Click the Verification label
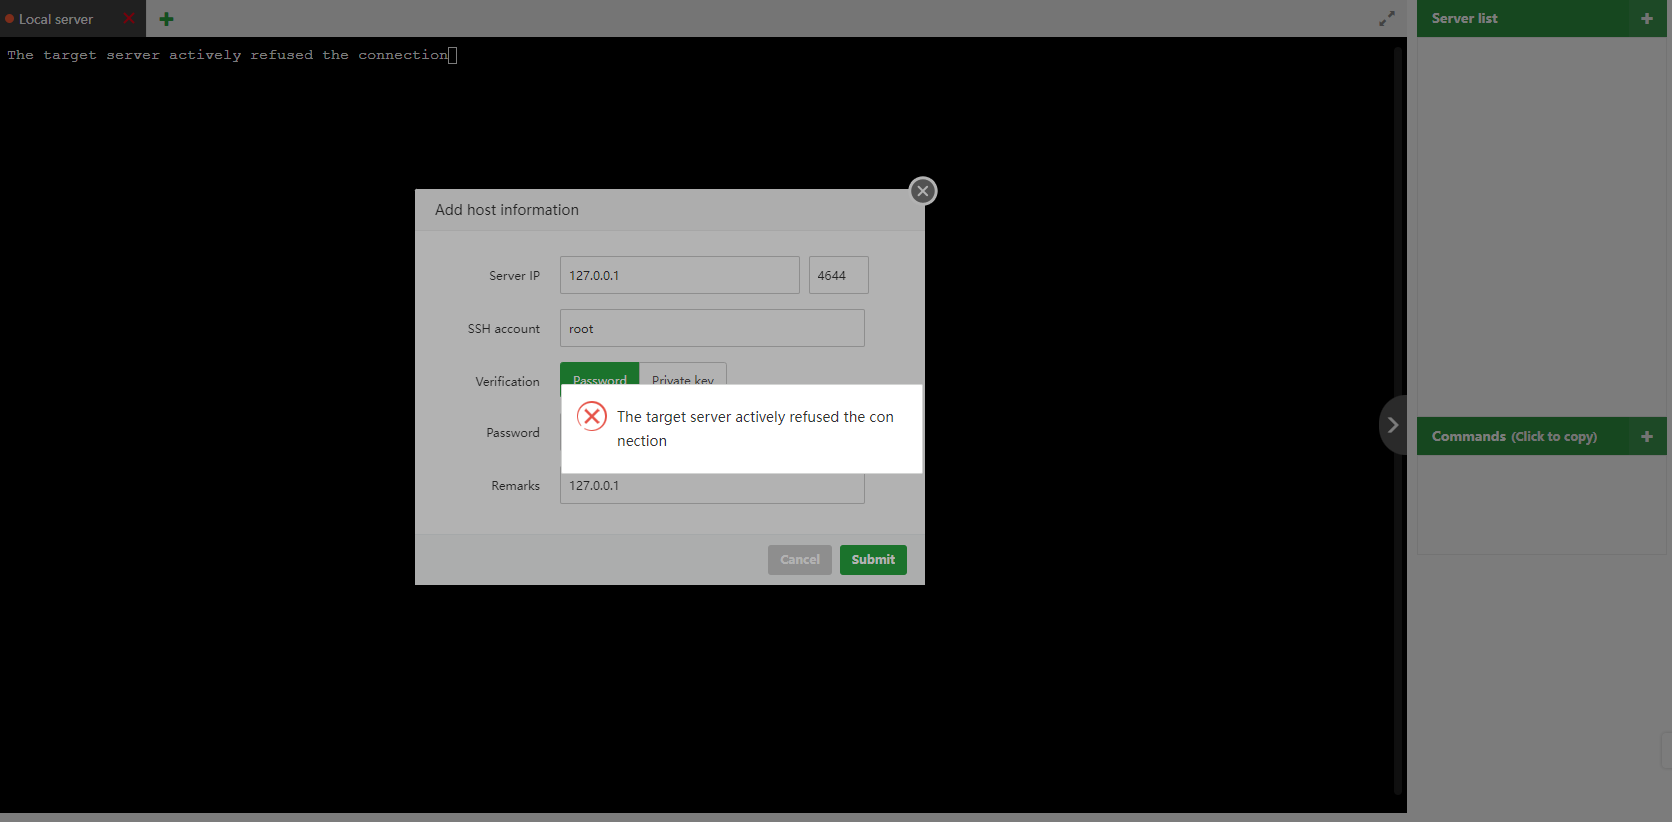 click(507, 381)
